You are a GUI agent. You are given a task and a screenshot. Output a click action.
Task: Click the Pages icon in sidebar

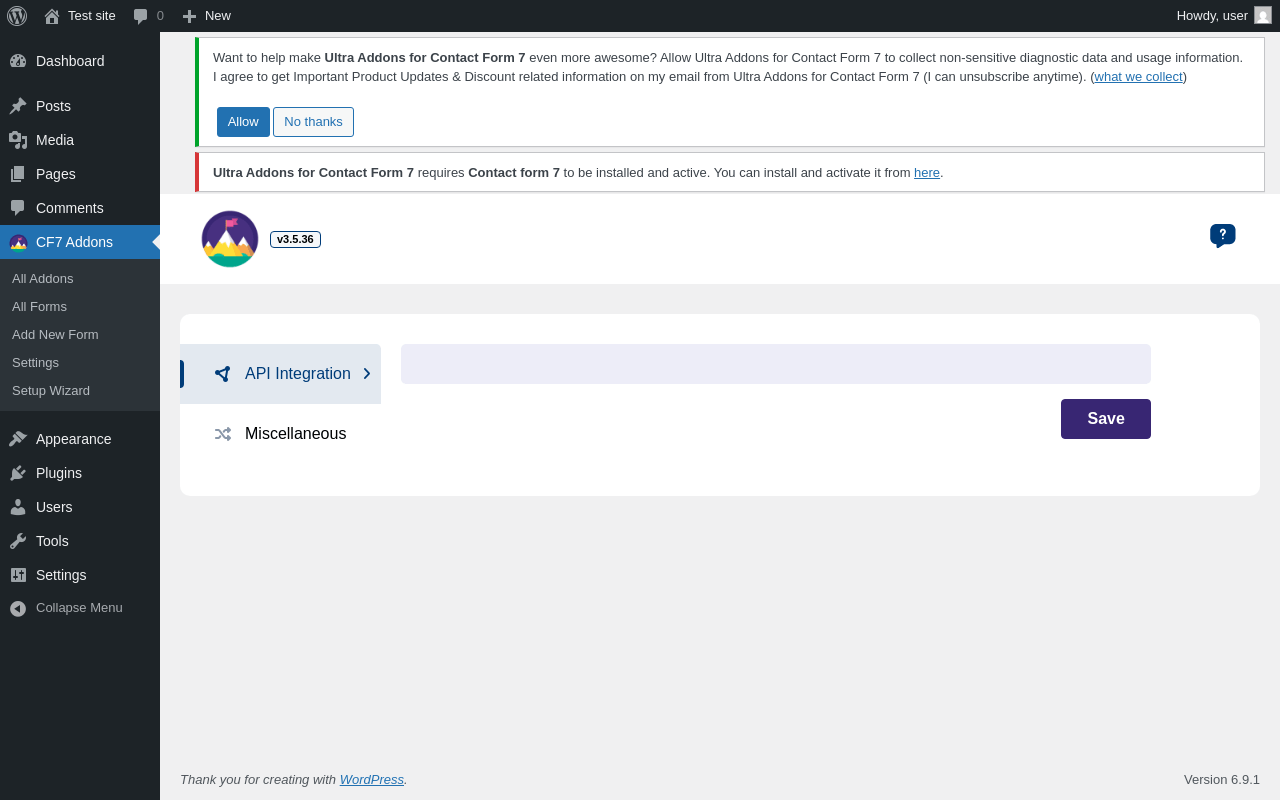point(18,174)
